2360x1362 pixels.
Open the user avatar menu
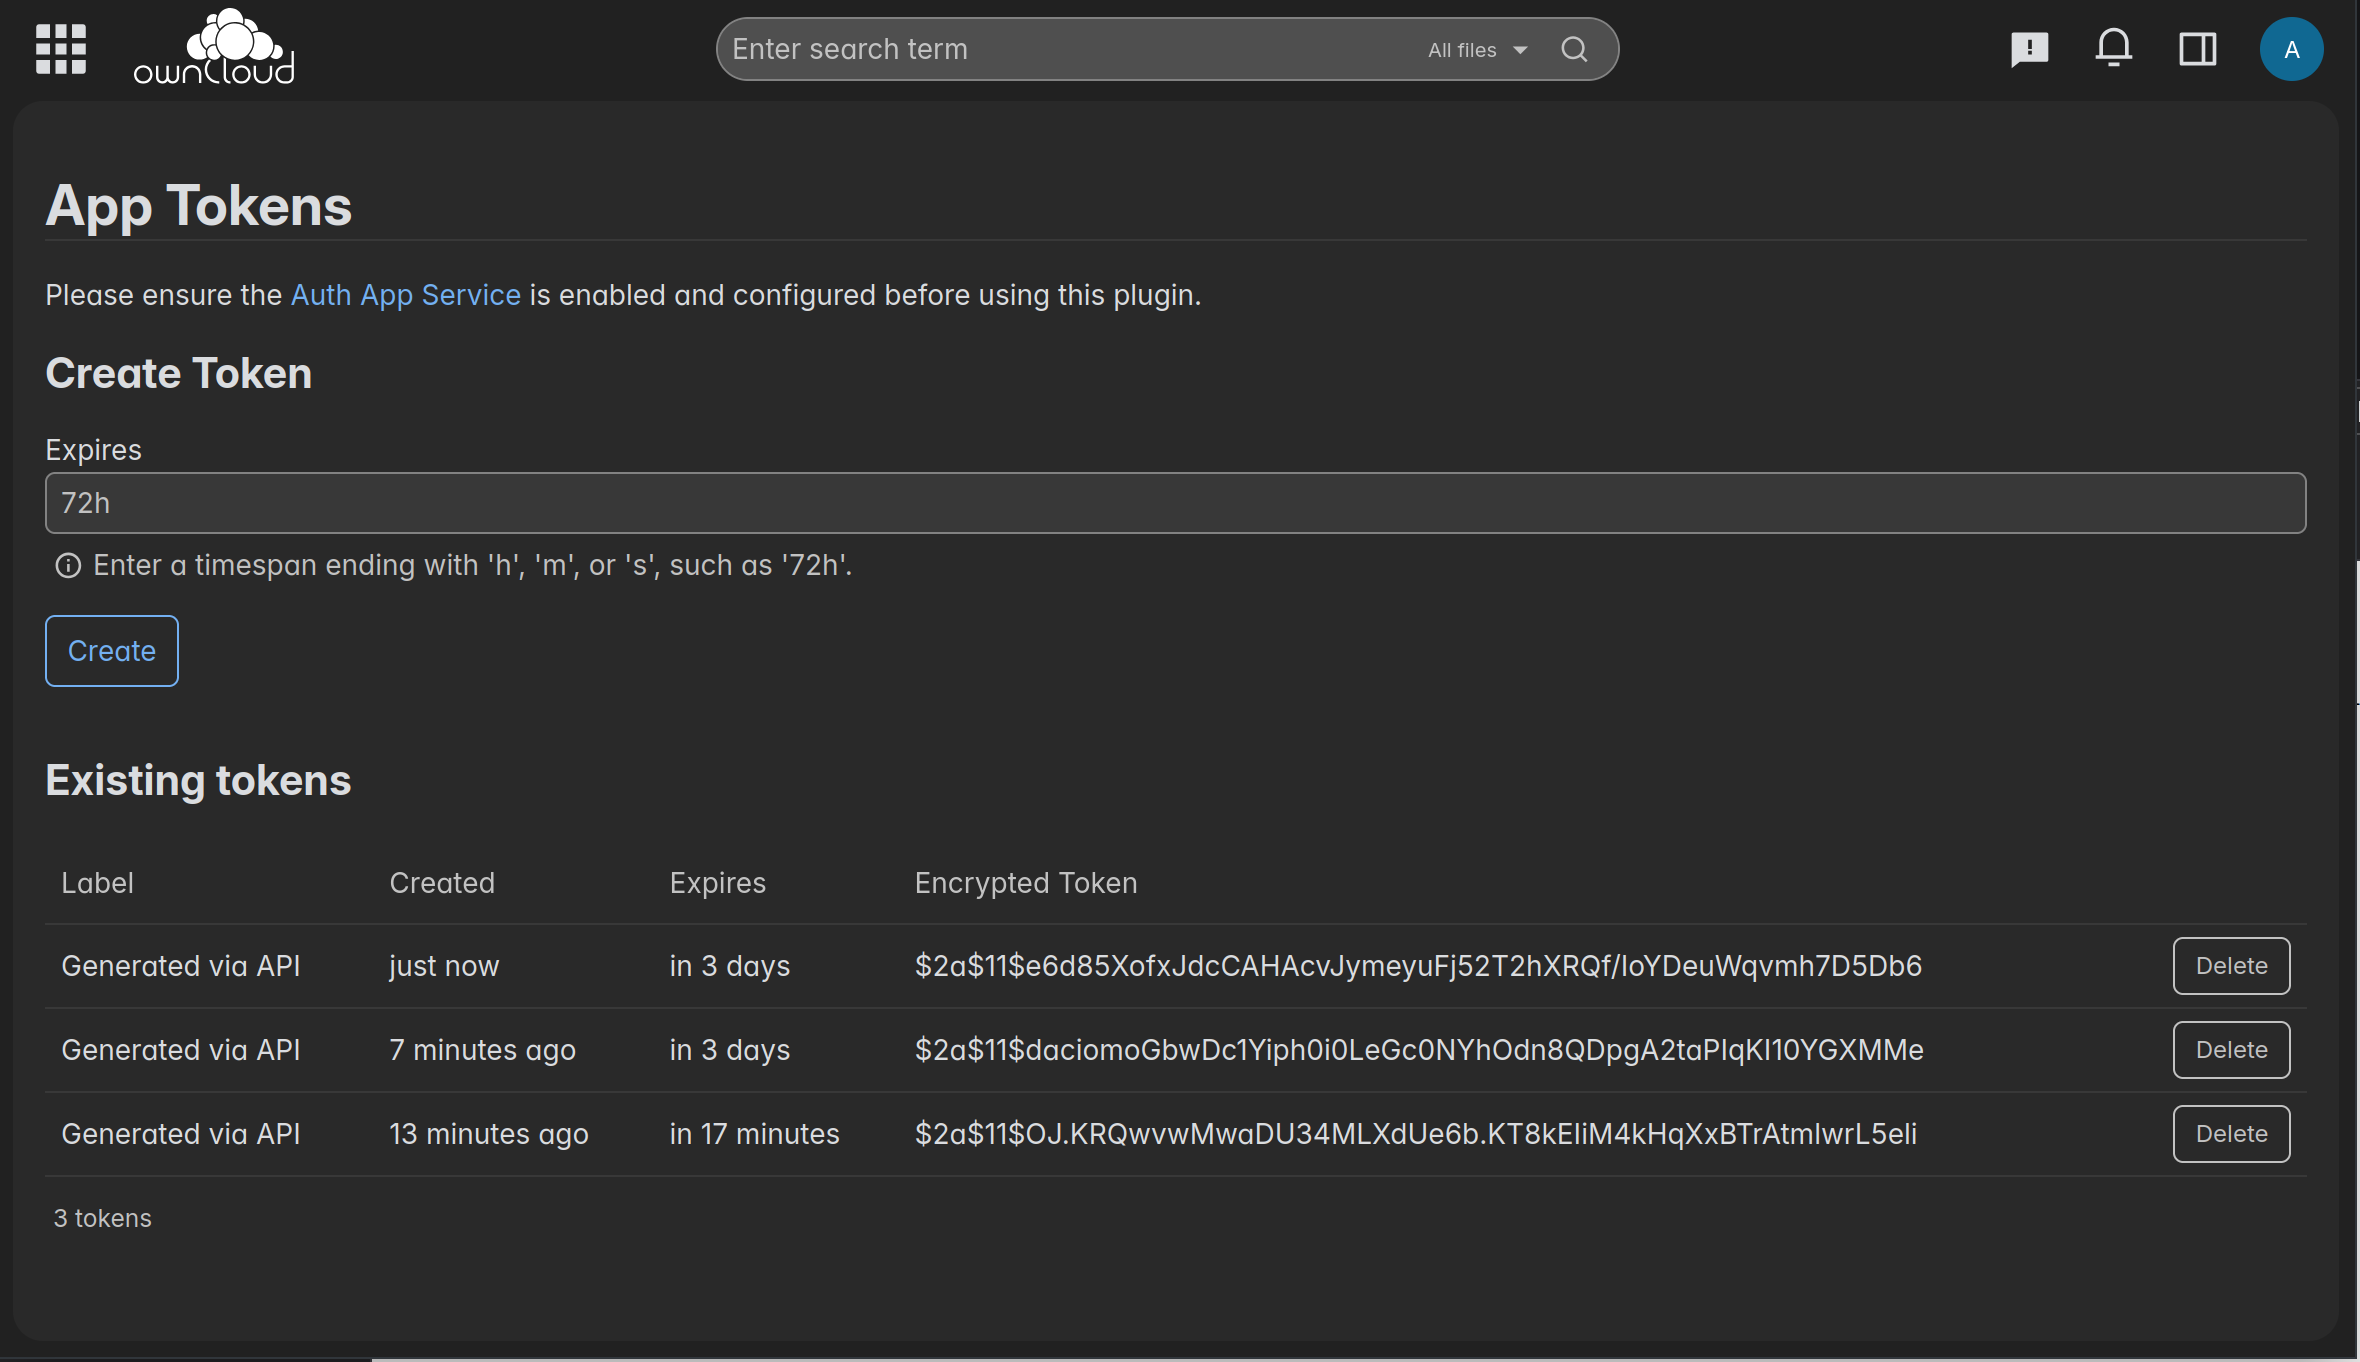click(x=2291, y=49)
